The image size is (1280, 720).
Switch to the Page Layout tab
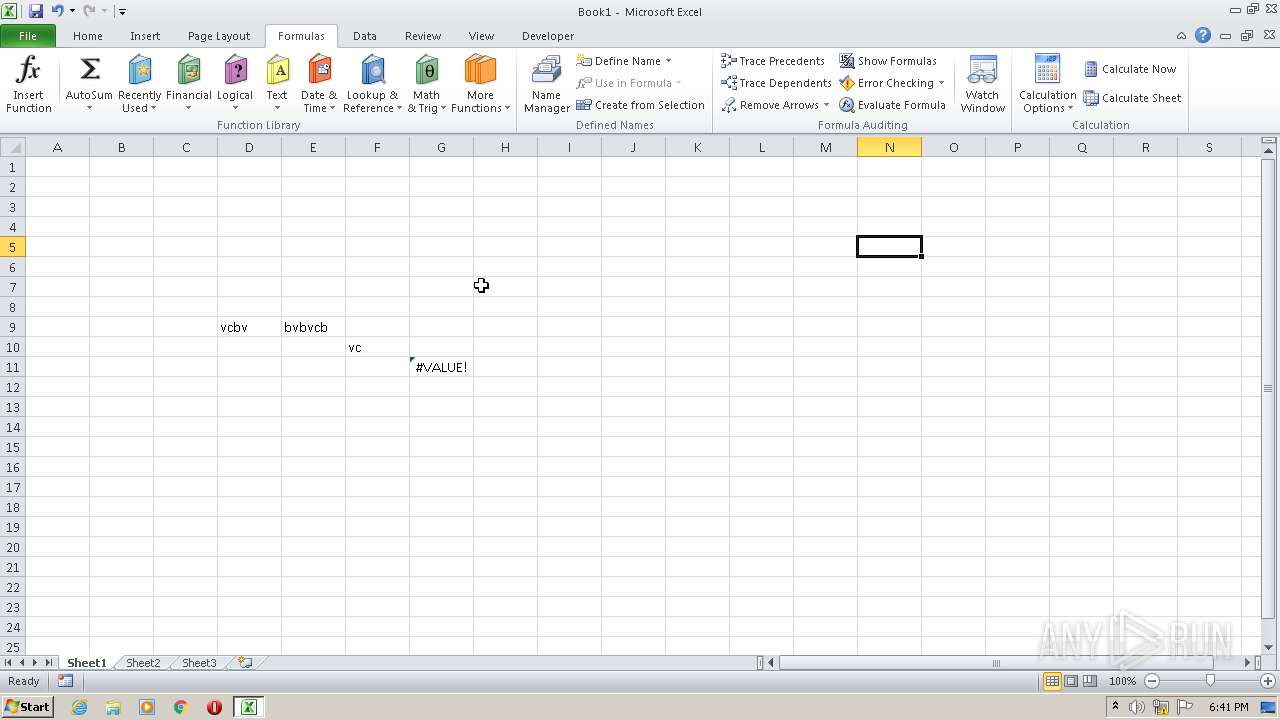[x=219, y=36]
